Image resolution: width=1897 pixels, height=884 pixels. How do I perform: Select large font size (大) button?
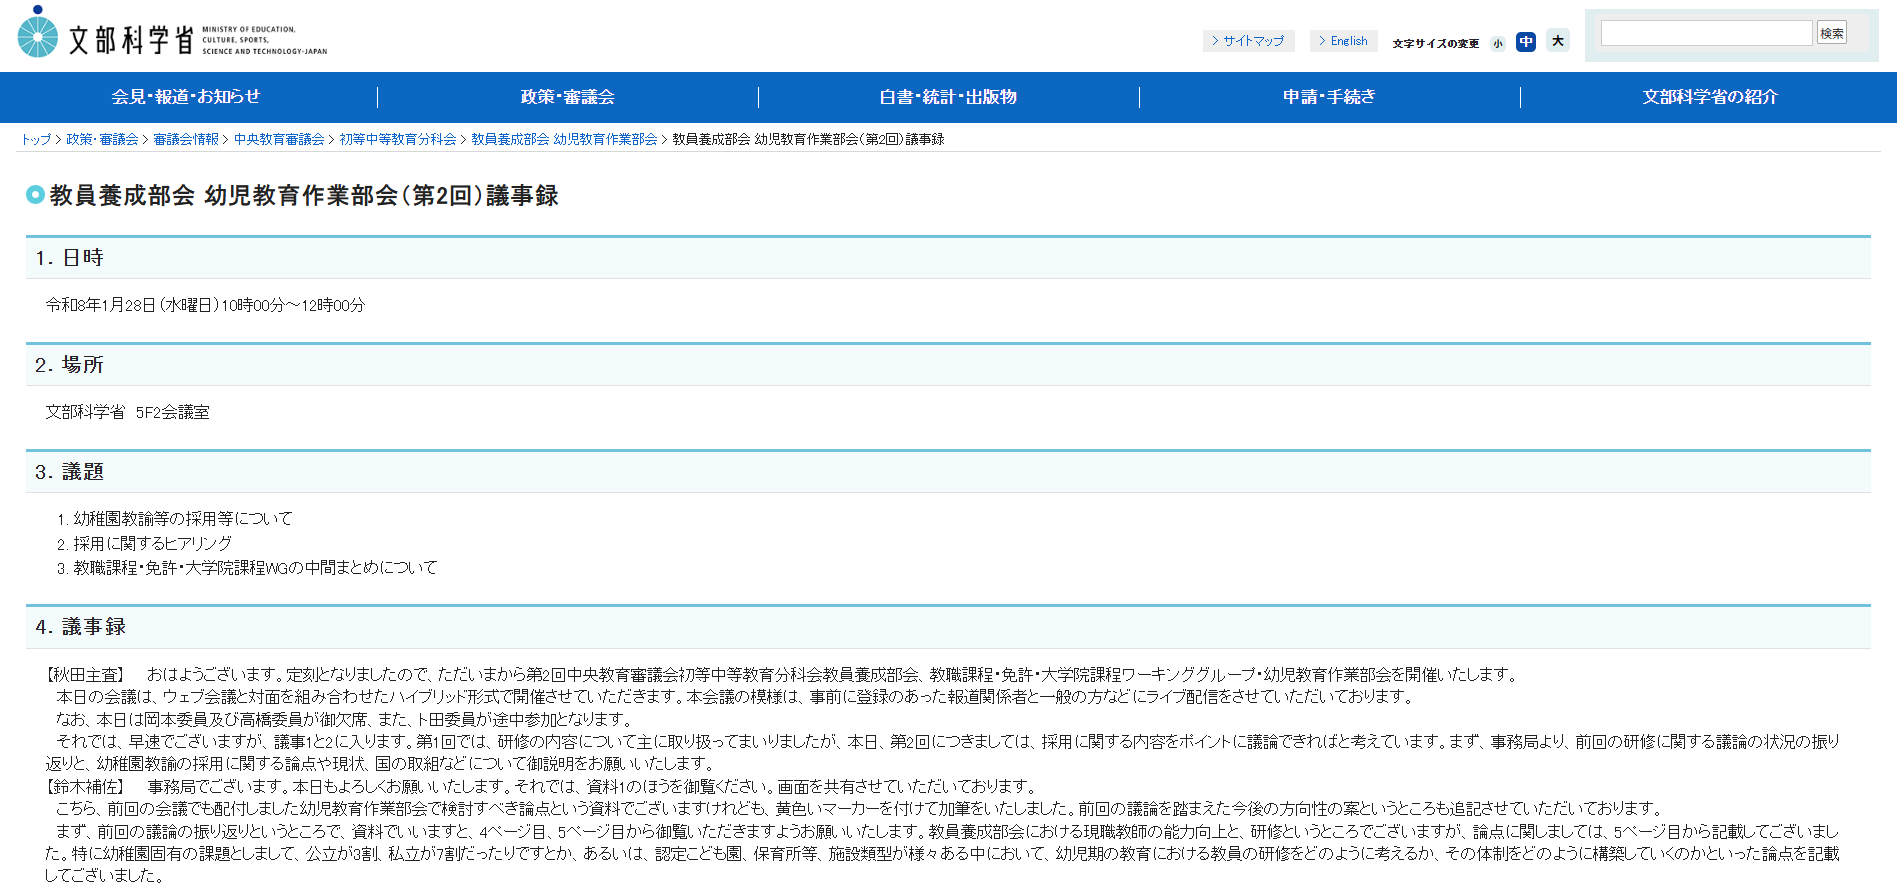[x=1557, y=41]
